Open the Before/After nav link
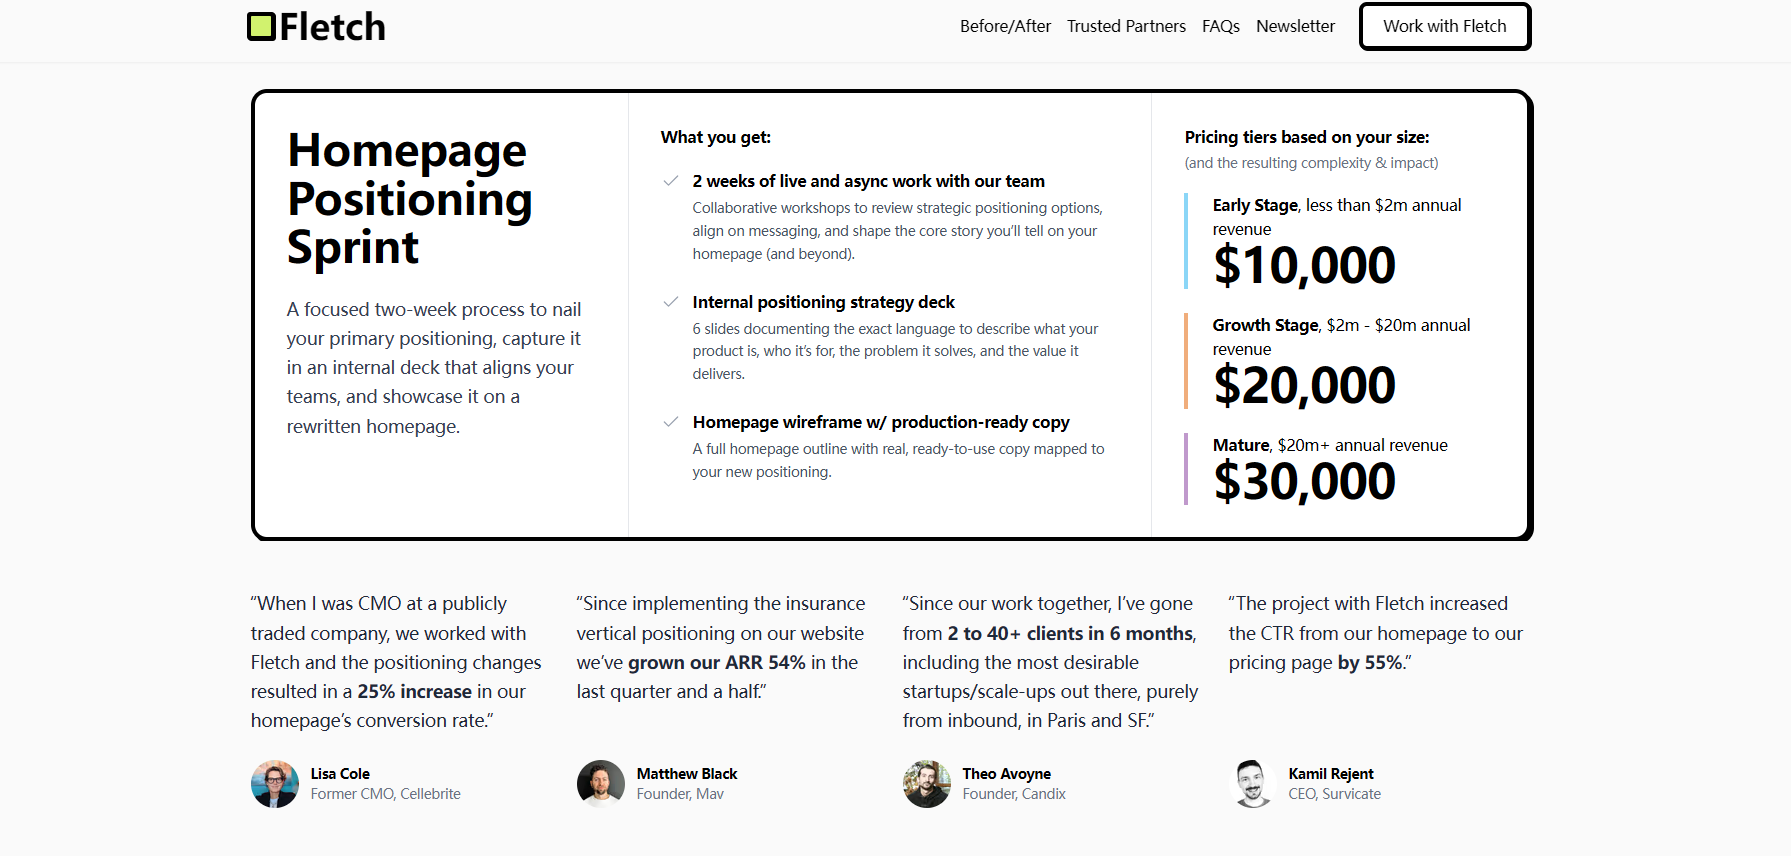Viewport: 1791px width, 863px height. [1005, 26]
